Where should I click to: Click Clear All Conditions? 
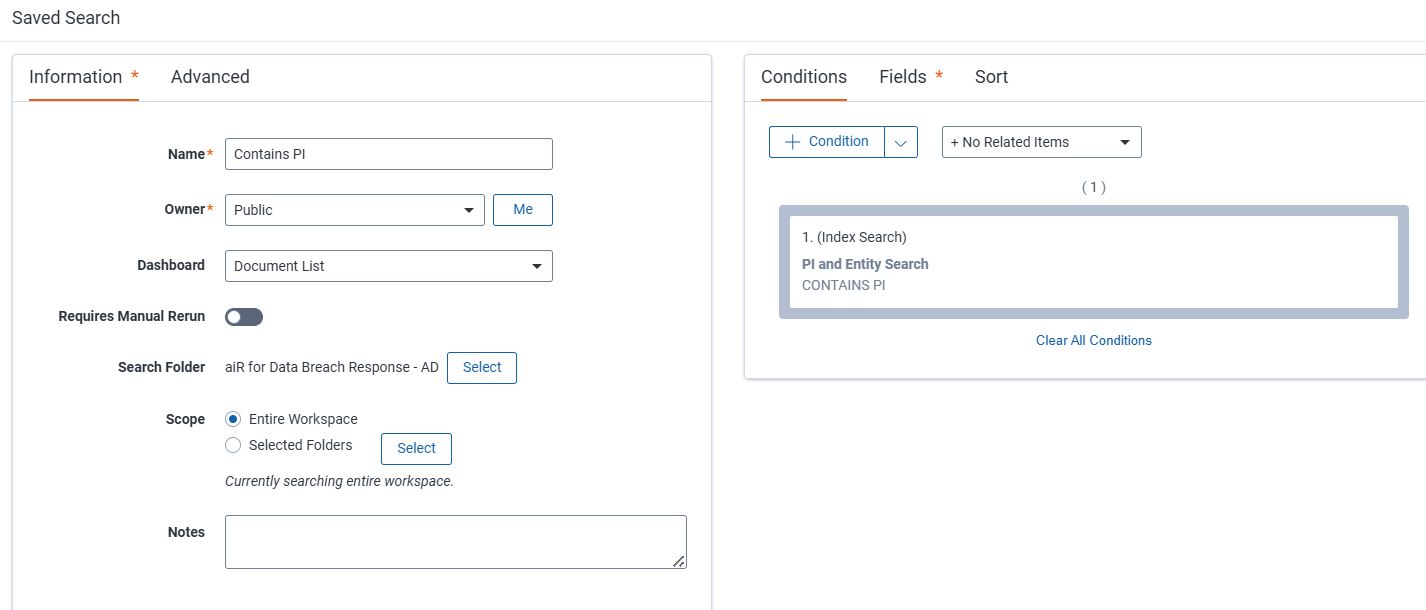click(x=1093, y=340)
